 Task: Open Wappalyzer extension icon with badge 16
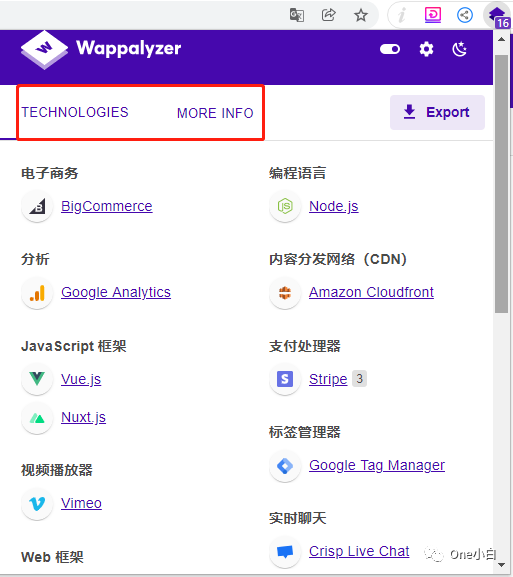tap(497, 16)
